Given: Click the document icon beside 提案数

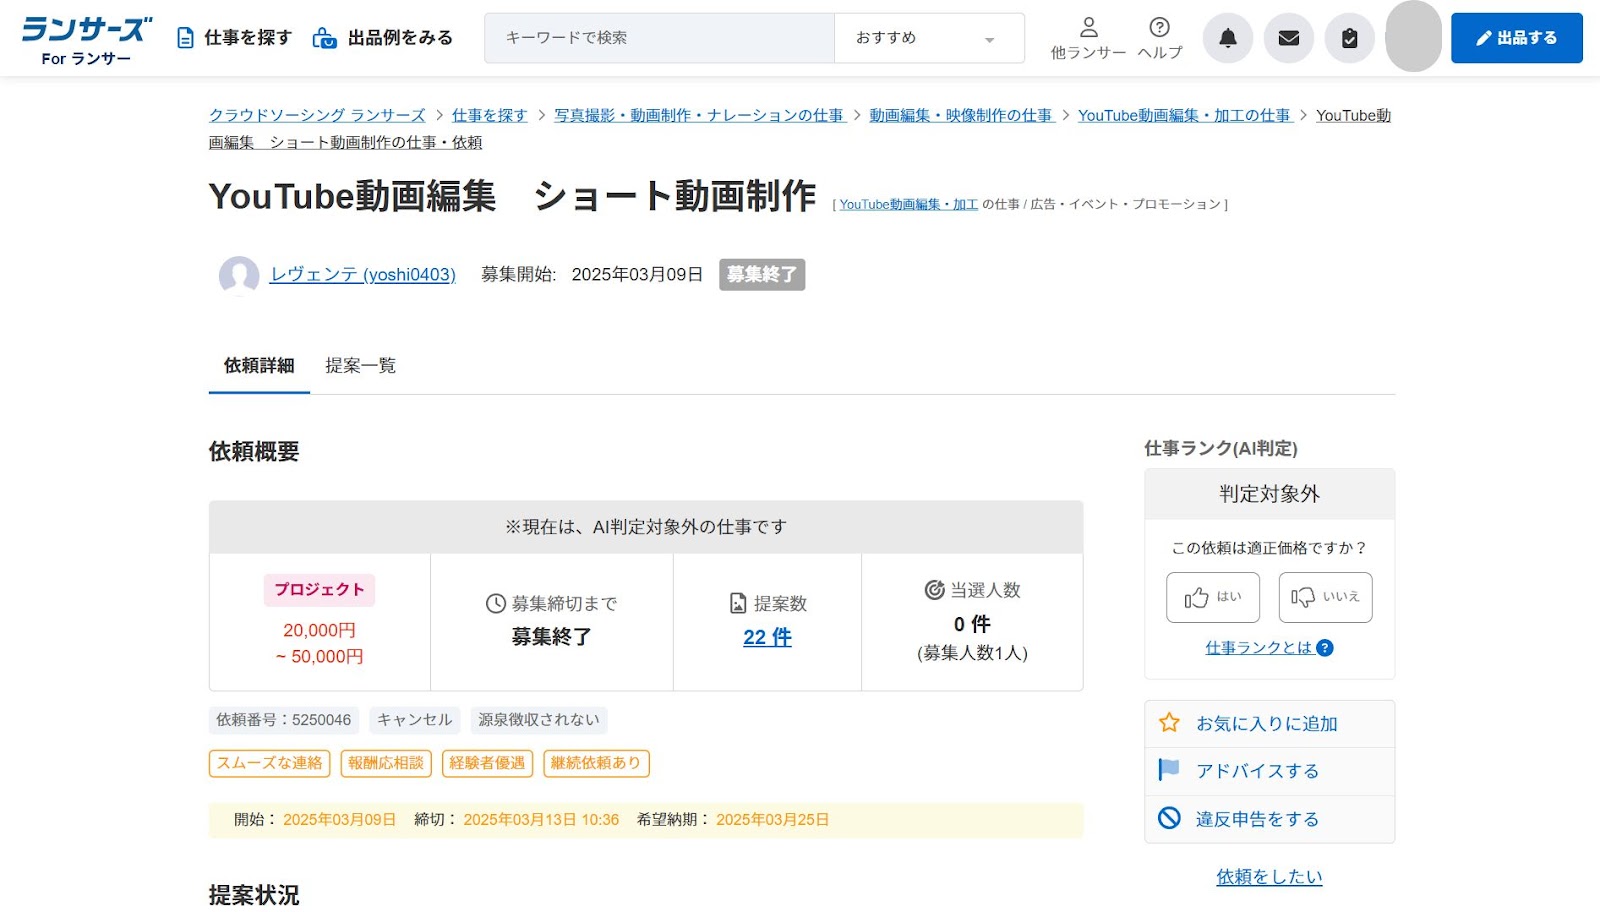Looking at the screenshot, I should [738, 604].
